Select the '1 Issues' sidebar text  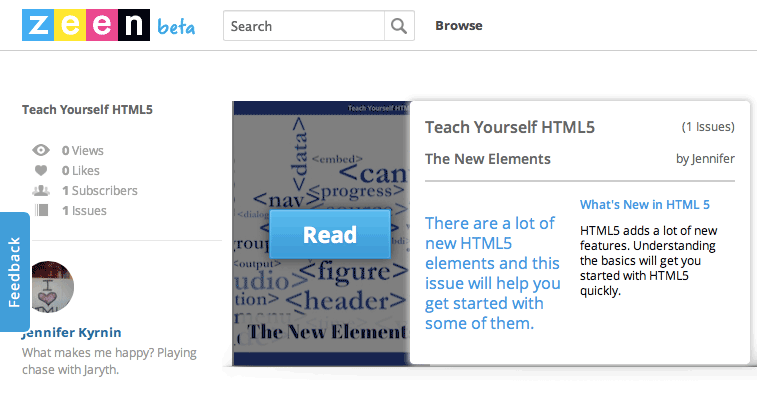click(x=84, y=211)
